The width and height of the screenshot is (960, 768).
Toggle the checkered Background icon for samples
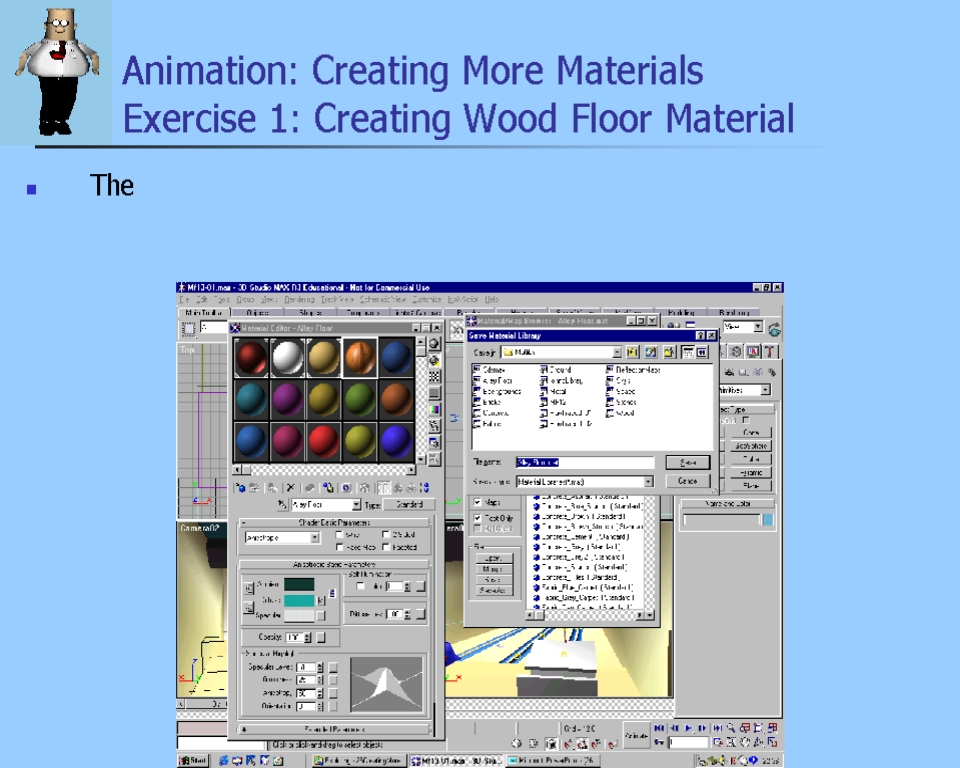[x=434, y=377]
